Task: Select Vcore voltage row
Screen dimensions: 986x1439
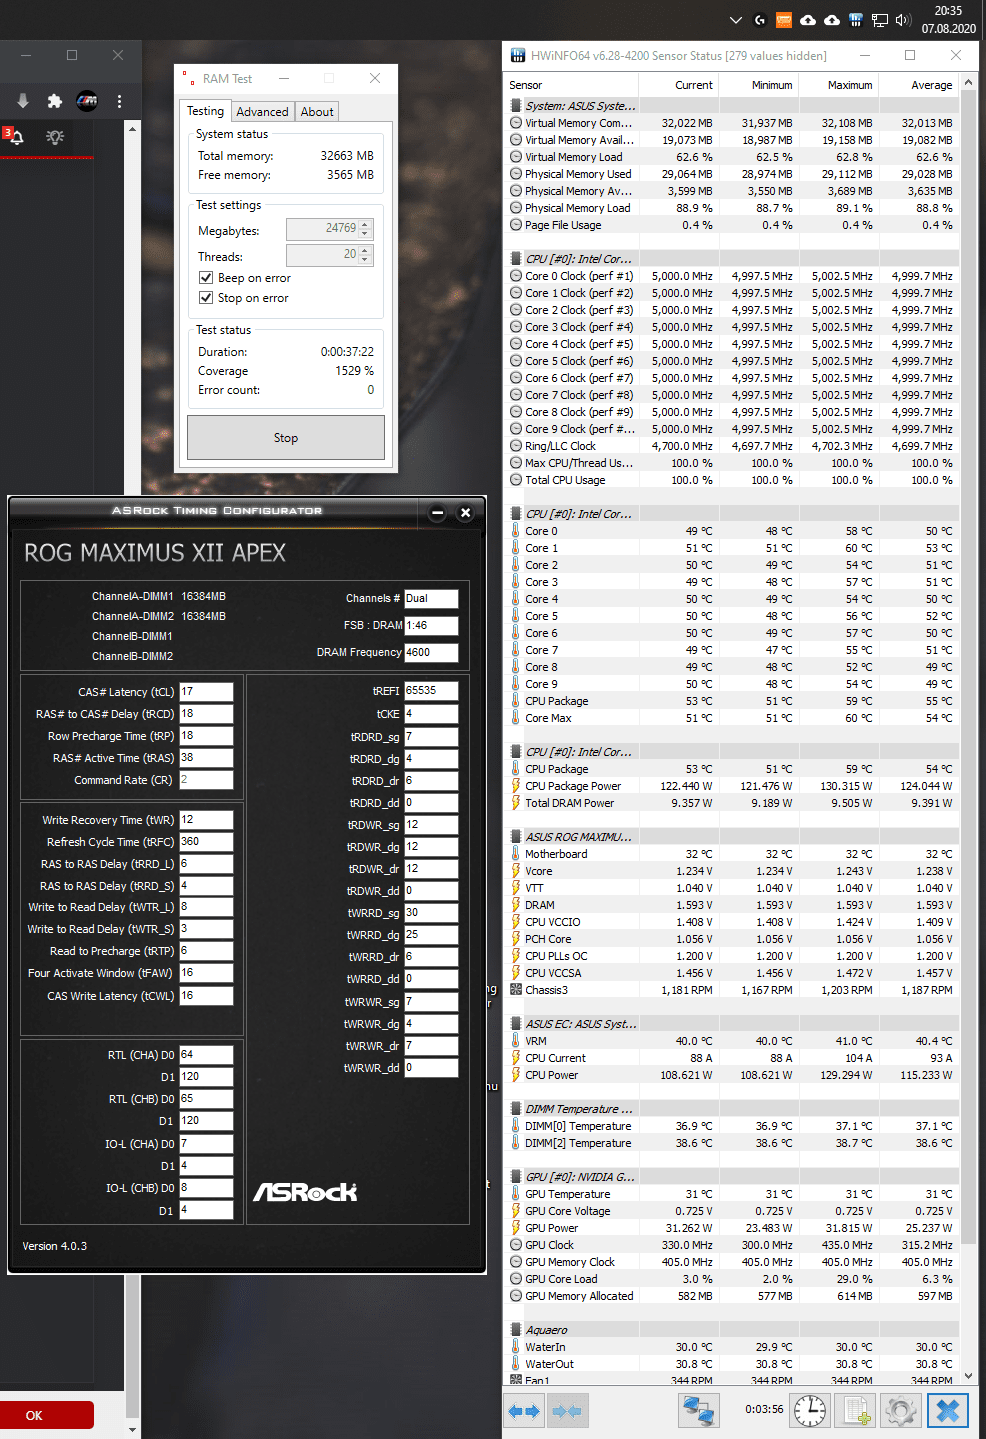Action: 731,871
